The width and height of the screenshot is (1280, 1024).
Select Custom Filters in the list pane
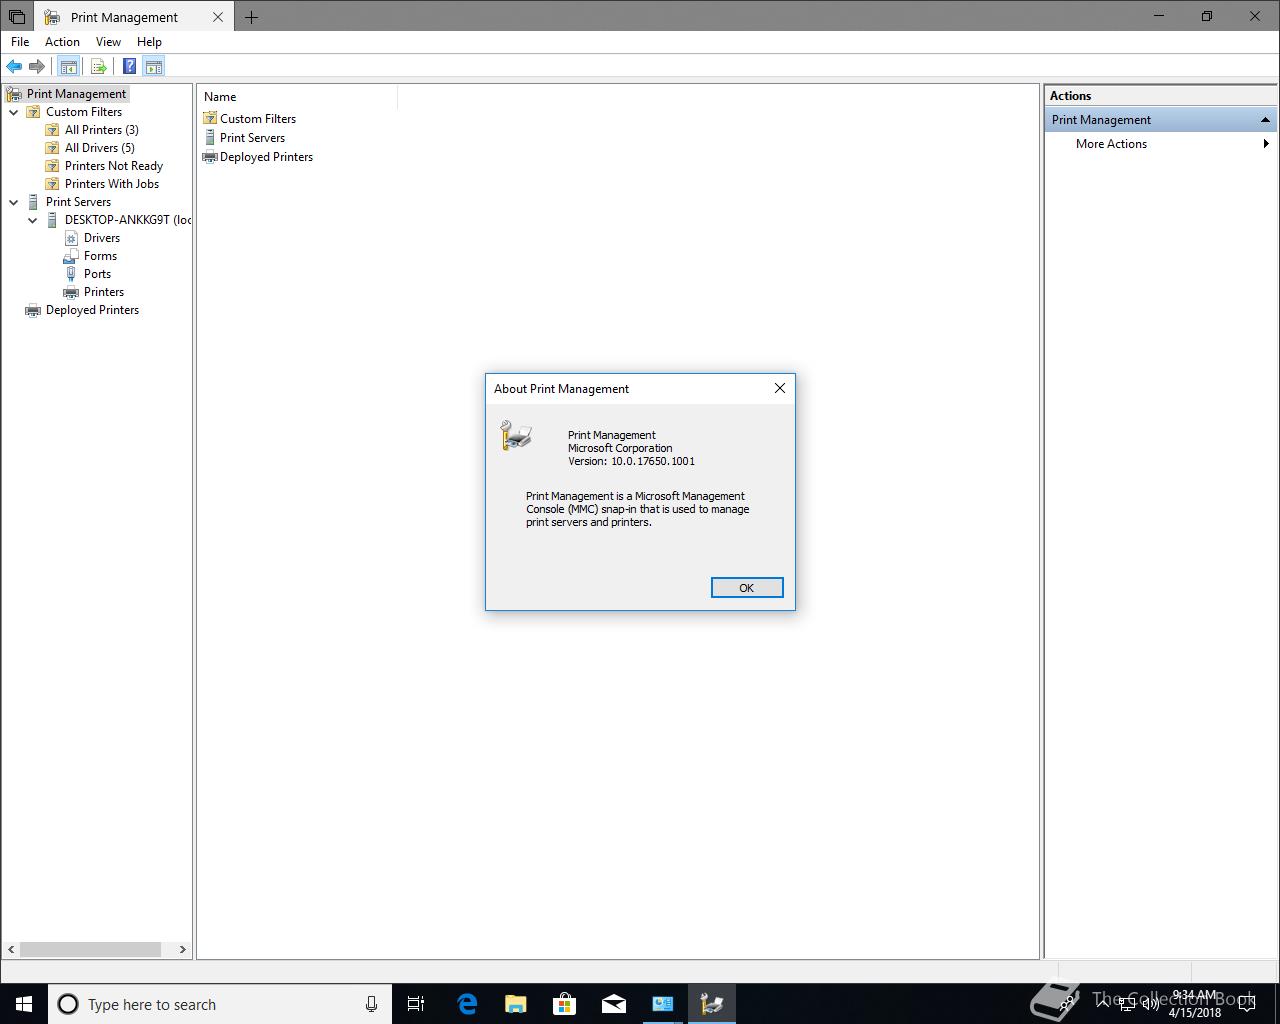tap(249, 119)
